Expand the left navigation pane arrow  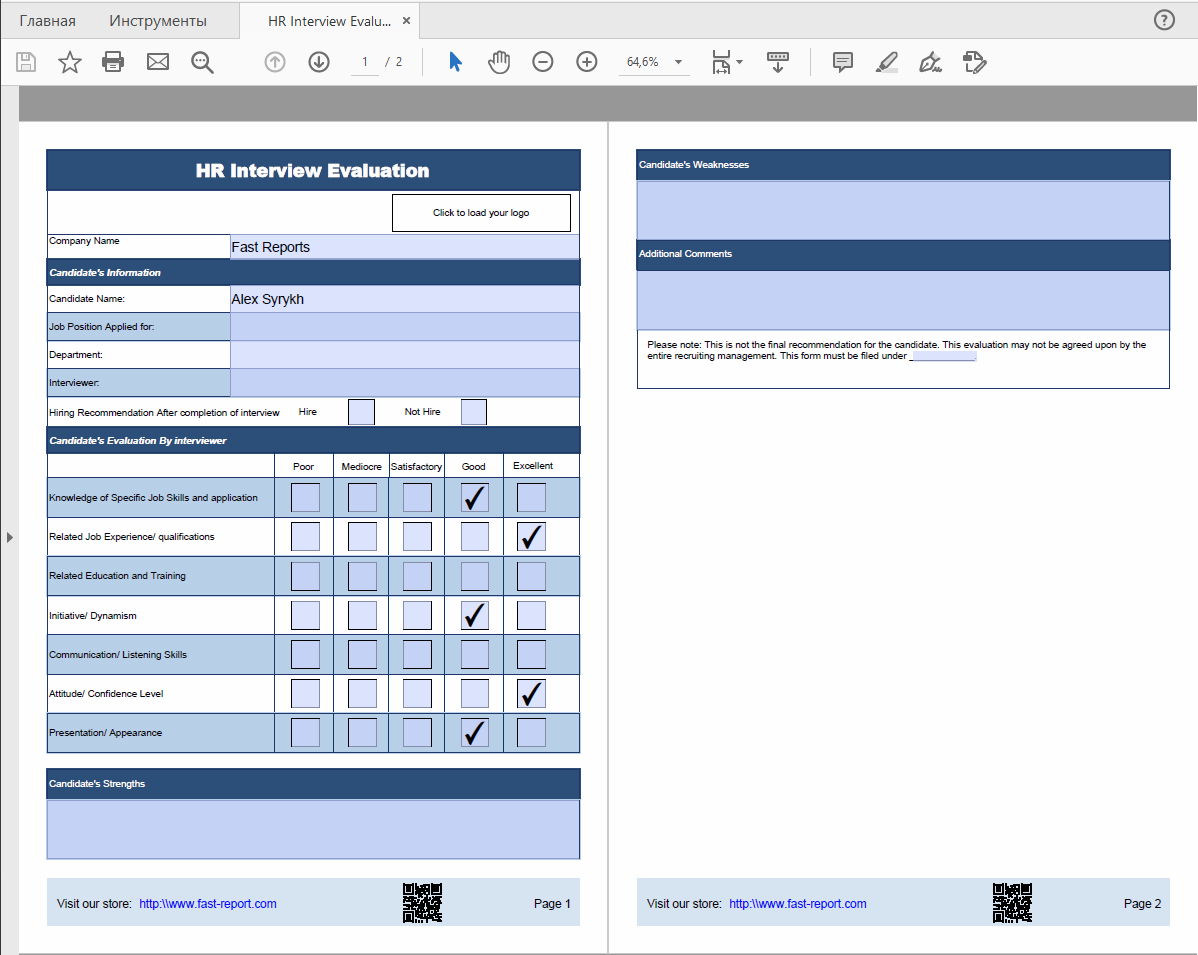(9, 537)
